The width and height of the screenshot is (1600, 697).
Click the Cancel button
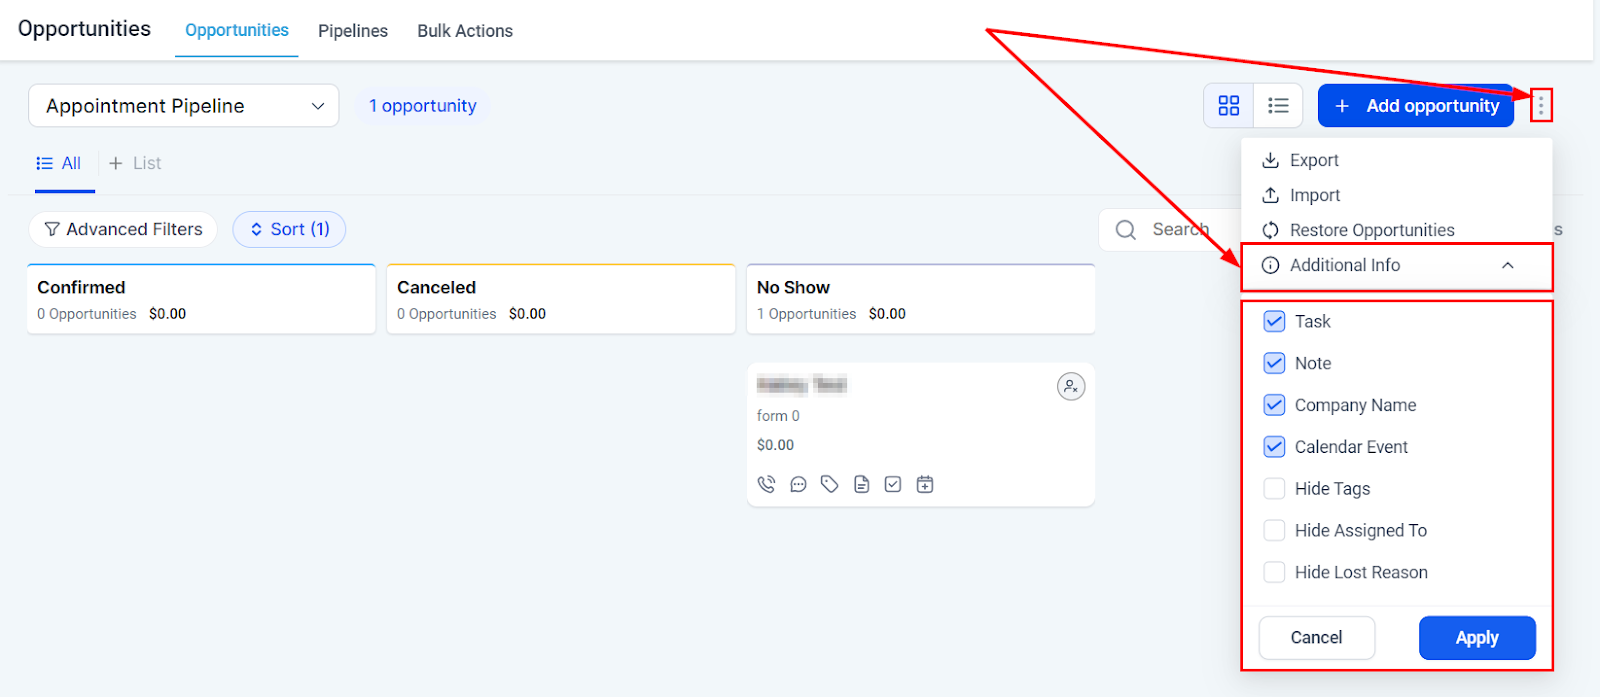point(1317,637)
